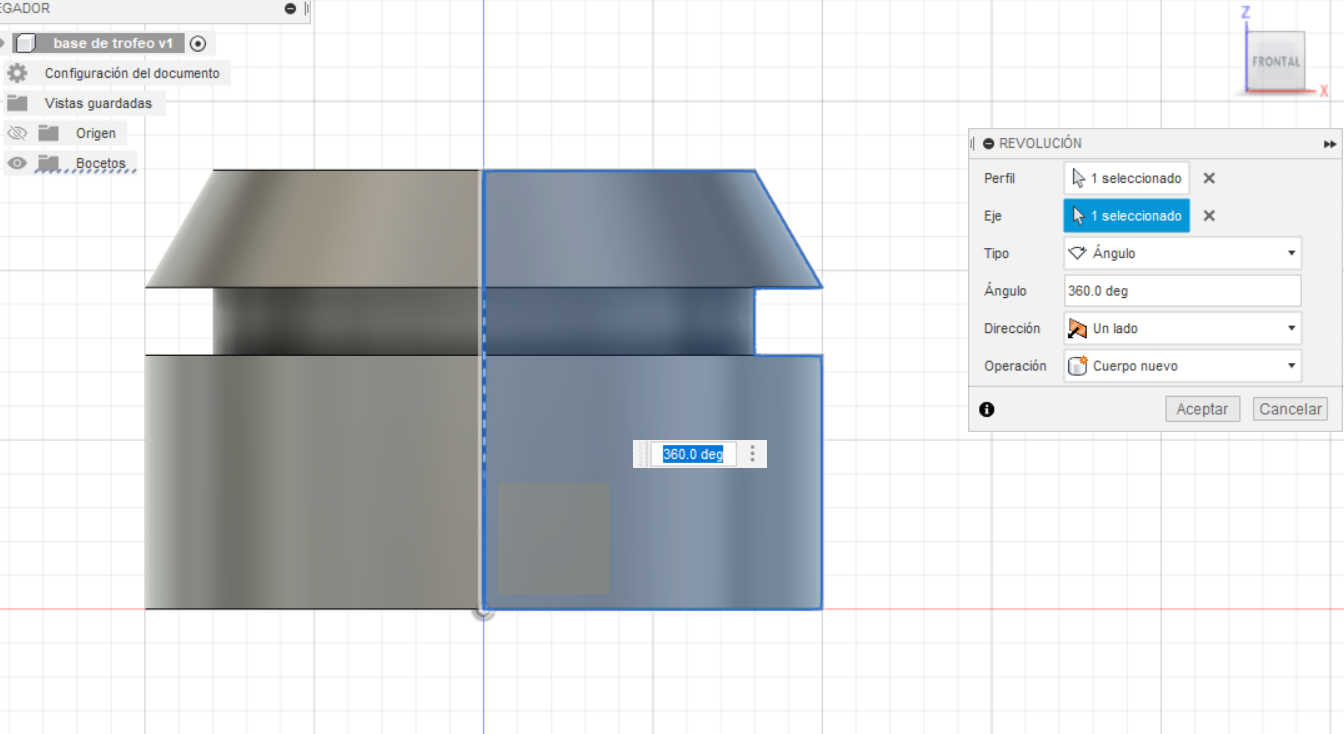Select the base de trofeo v1 root name
The image size is (1344, 734).
coord(113,43)
